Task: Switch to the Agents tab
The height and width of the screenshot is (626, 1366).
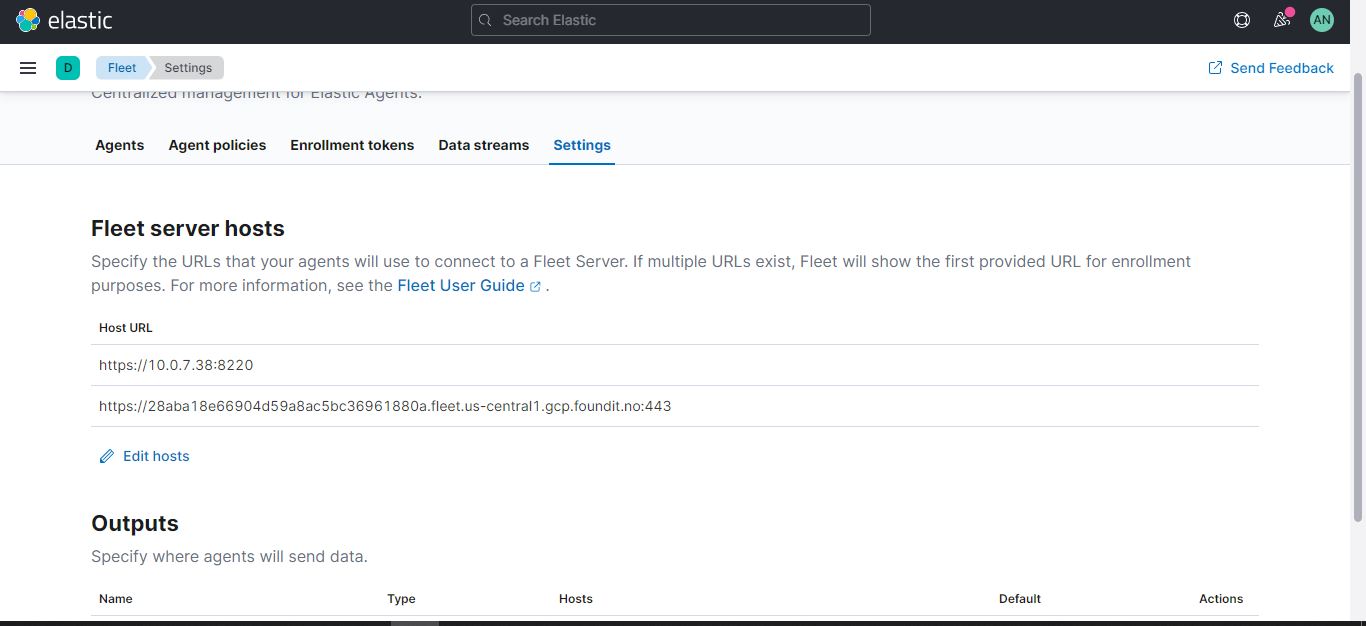Action: [x=119, y=145]
